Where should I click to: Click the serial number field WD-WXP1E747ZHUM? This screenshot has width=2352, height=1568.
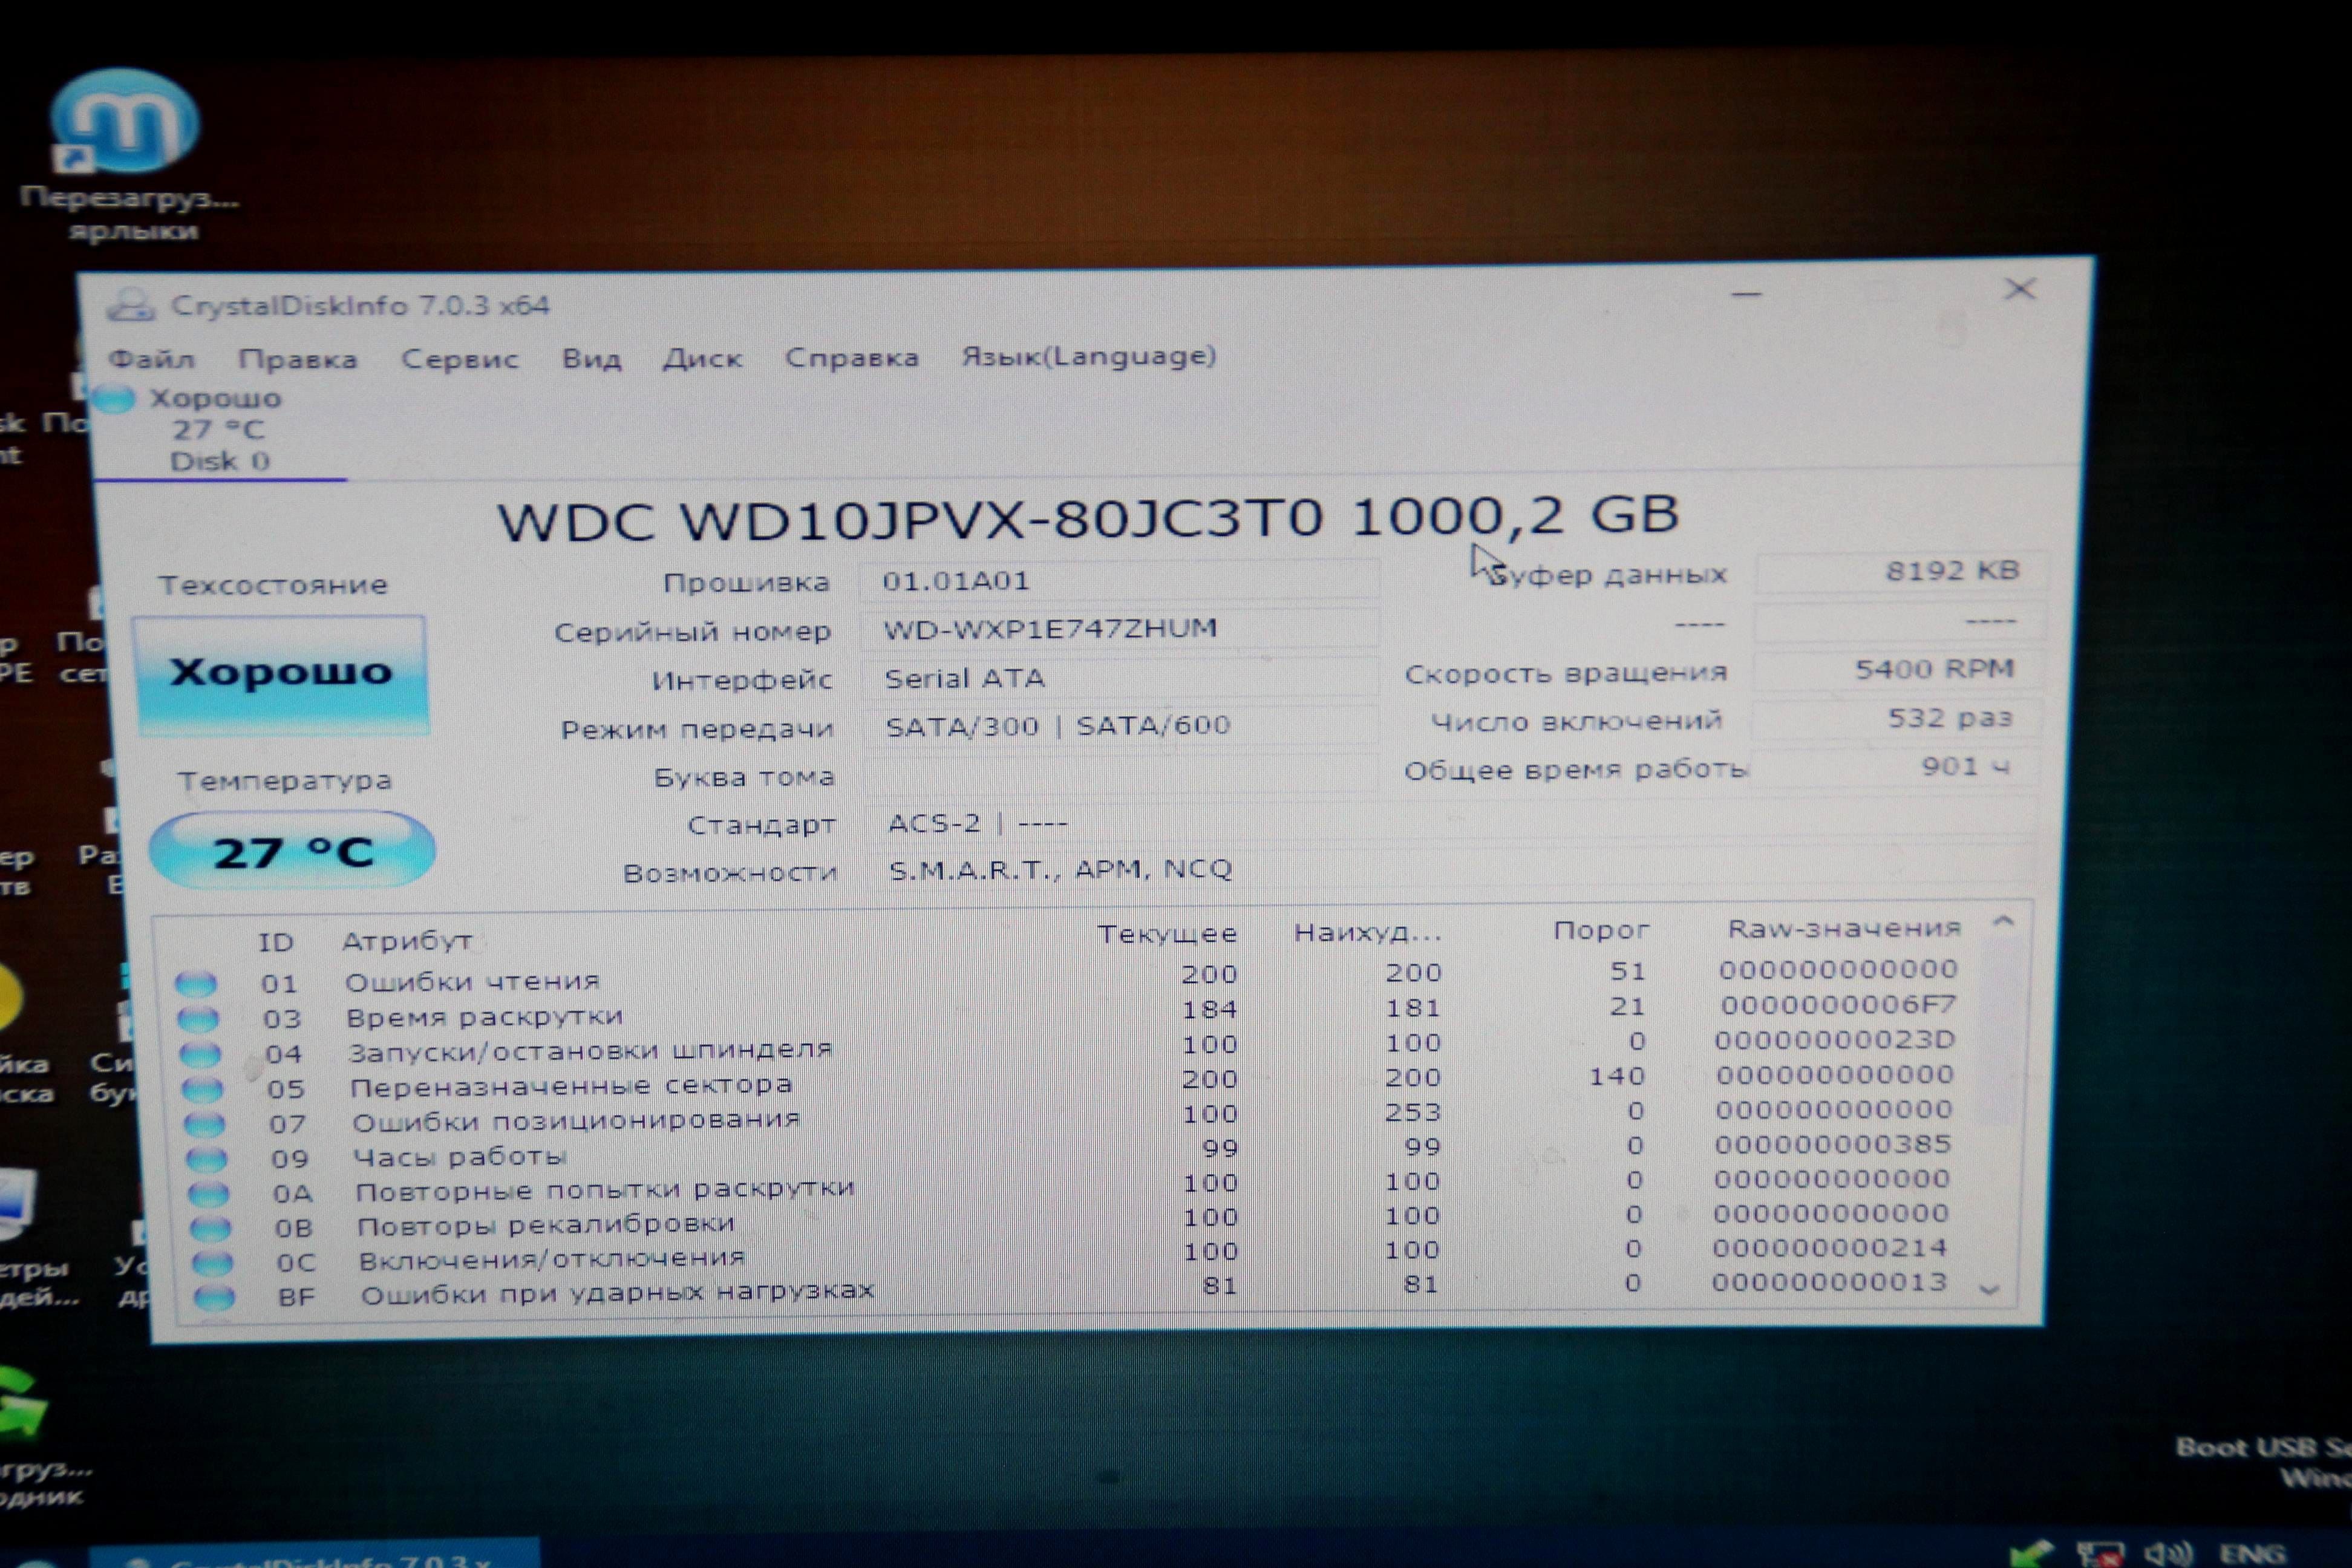[x=1121, y=629]
